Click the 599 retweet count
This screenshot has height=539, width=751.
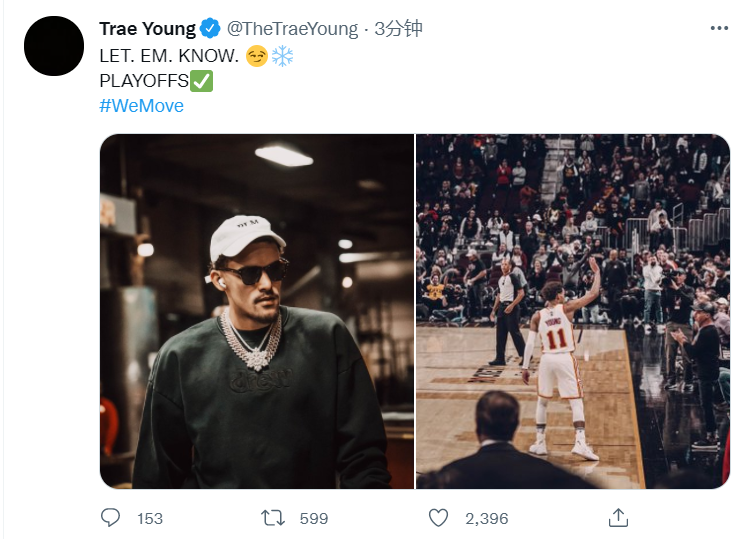314,518
